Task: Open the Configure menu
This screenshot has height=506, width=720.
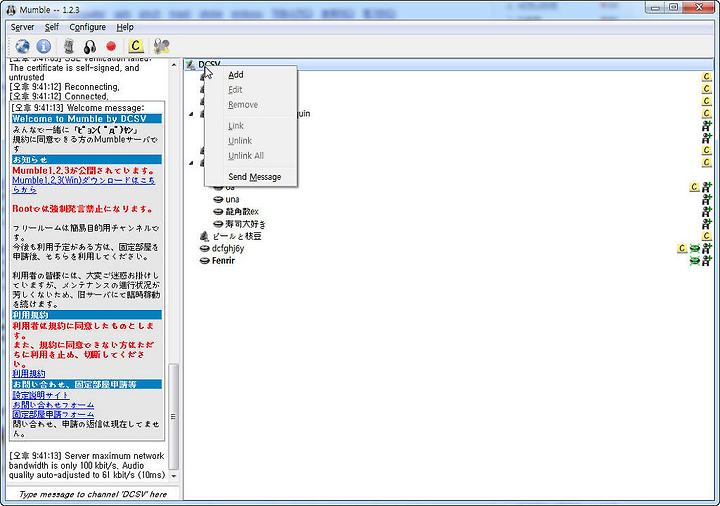Action: click(87, 27)
